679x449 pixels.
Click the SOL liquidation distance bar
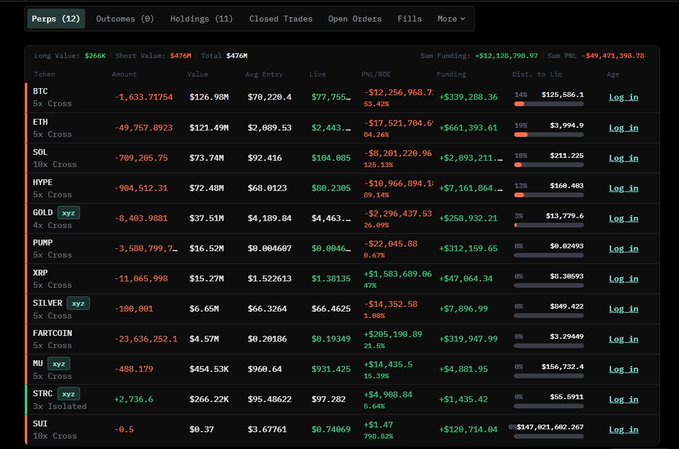point(549,165)
